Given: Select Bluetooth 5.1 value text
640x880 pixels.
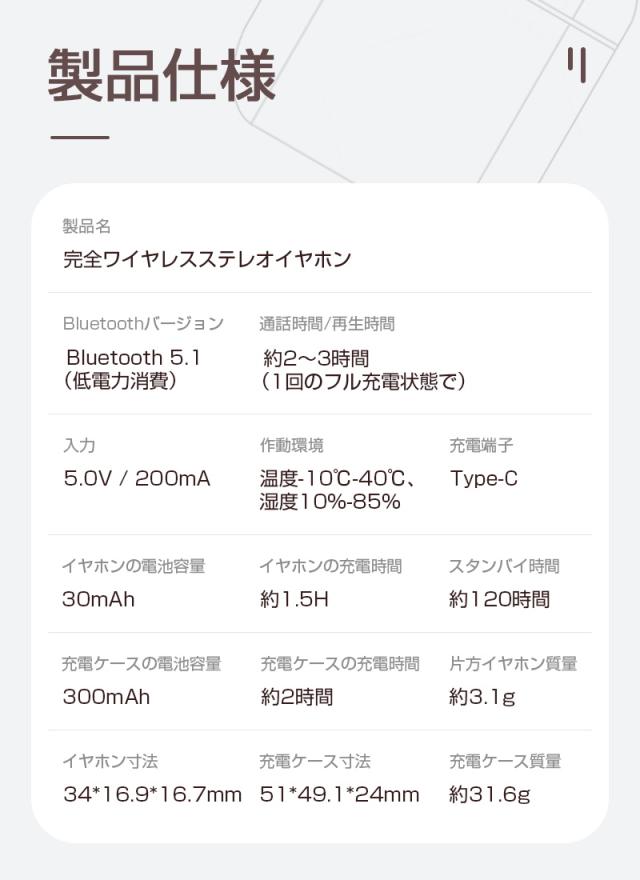Looking at the screenshot, I should click(x=134, y=357).
